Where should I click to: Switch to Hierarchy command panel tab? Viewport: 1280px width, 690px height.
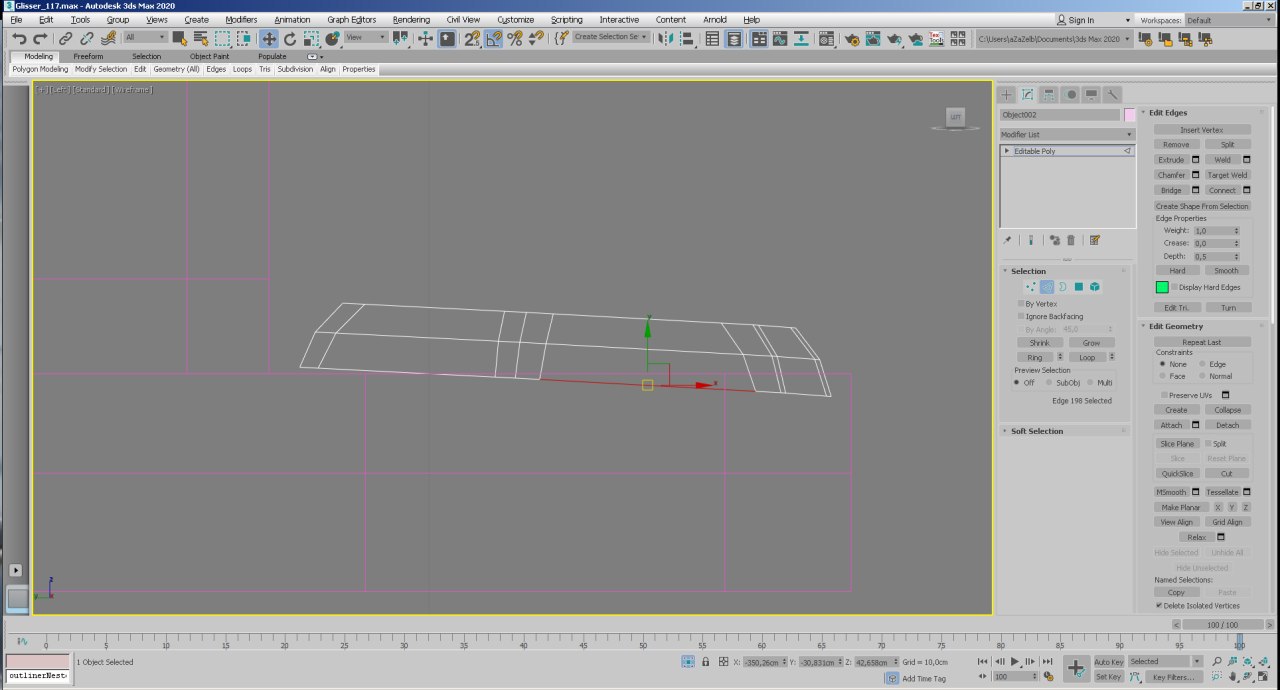tap(1049, 94)
